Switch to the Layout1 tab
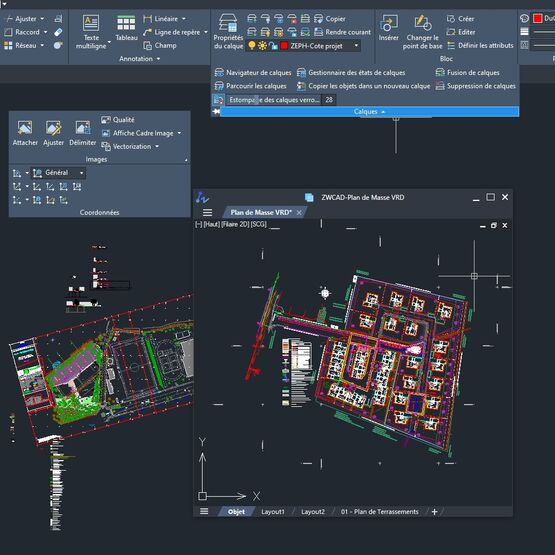 pyautogui.click(x=273, y=511)
